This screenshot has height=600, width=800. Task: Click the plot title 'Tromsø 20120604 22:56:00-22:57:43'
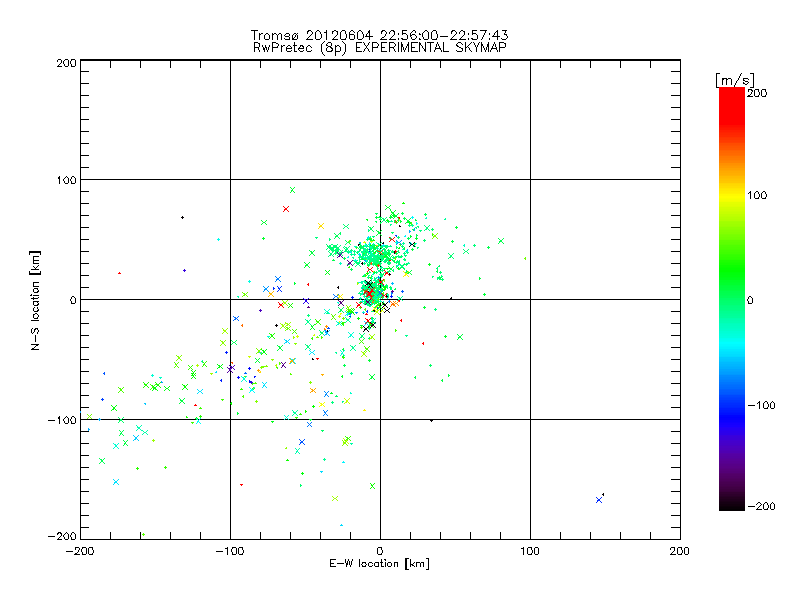[x=379, y=35]
